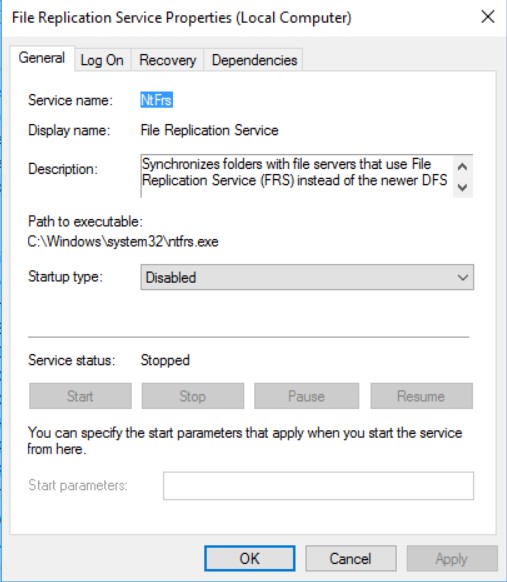Click the Startup type dropdown chevron arrow
Viewport: 507px width, 582px height.
[x=462, y=277]
